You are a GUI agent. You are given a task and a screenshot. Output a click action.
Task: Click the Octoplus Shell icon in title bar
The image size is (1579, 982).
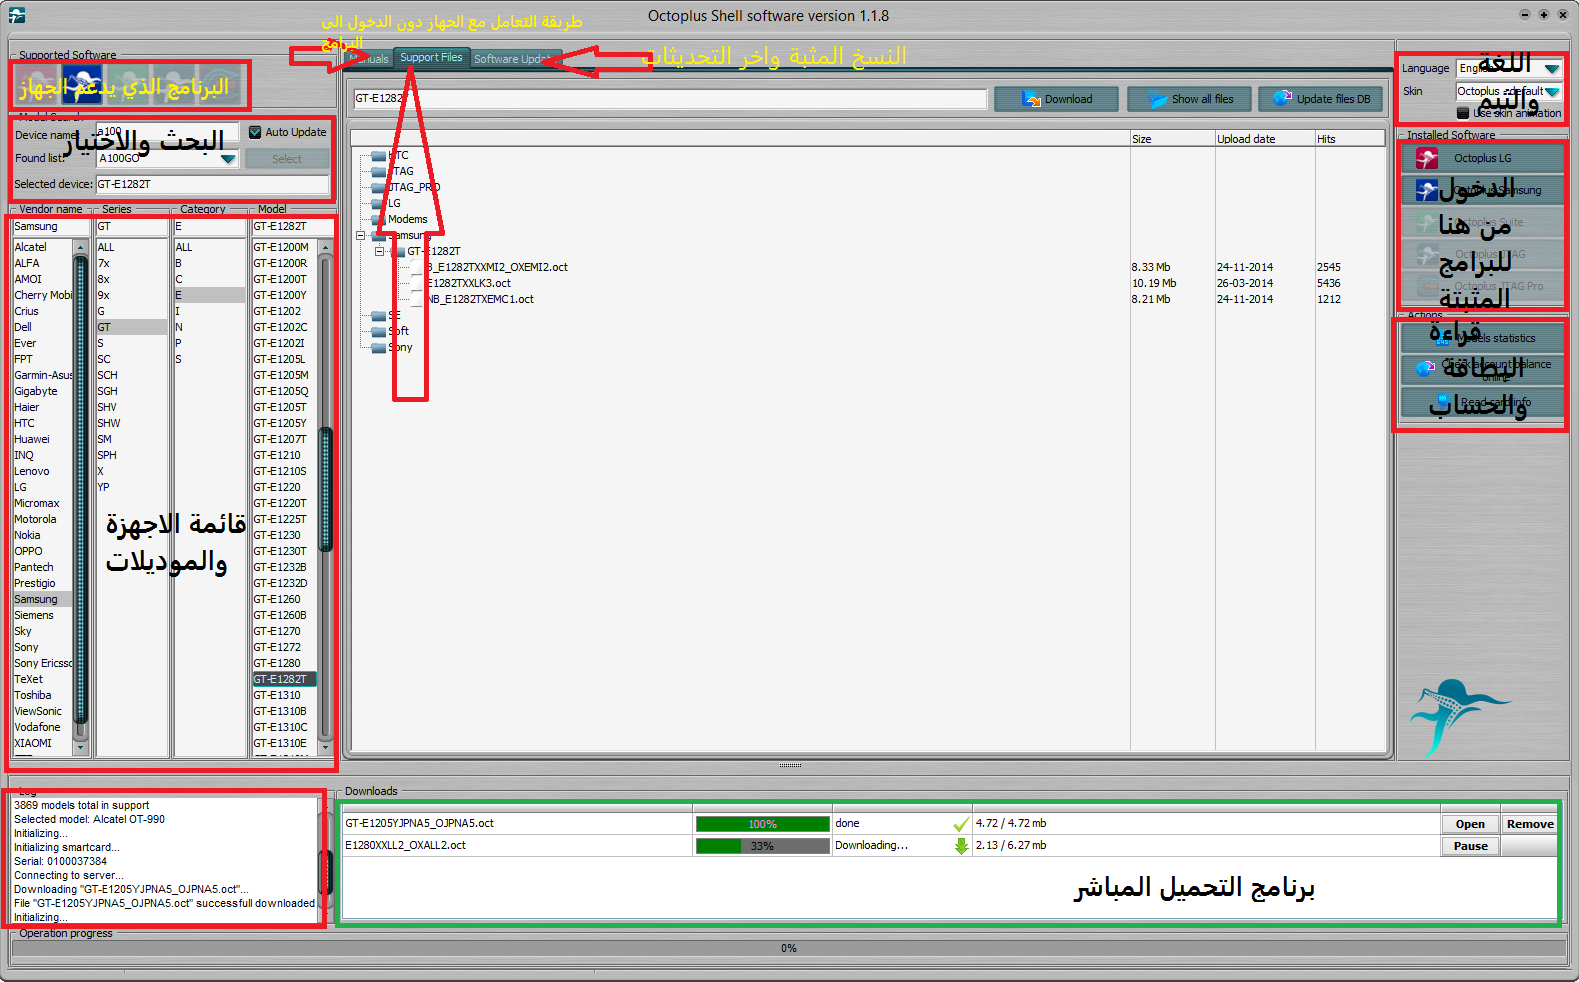point(16,15)
